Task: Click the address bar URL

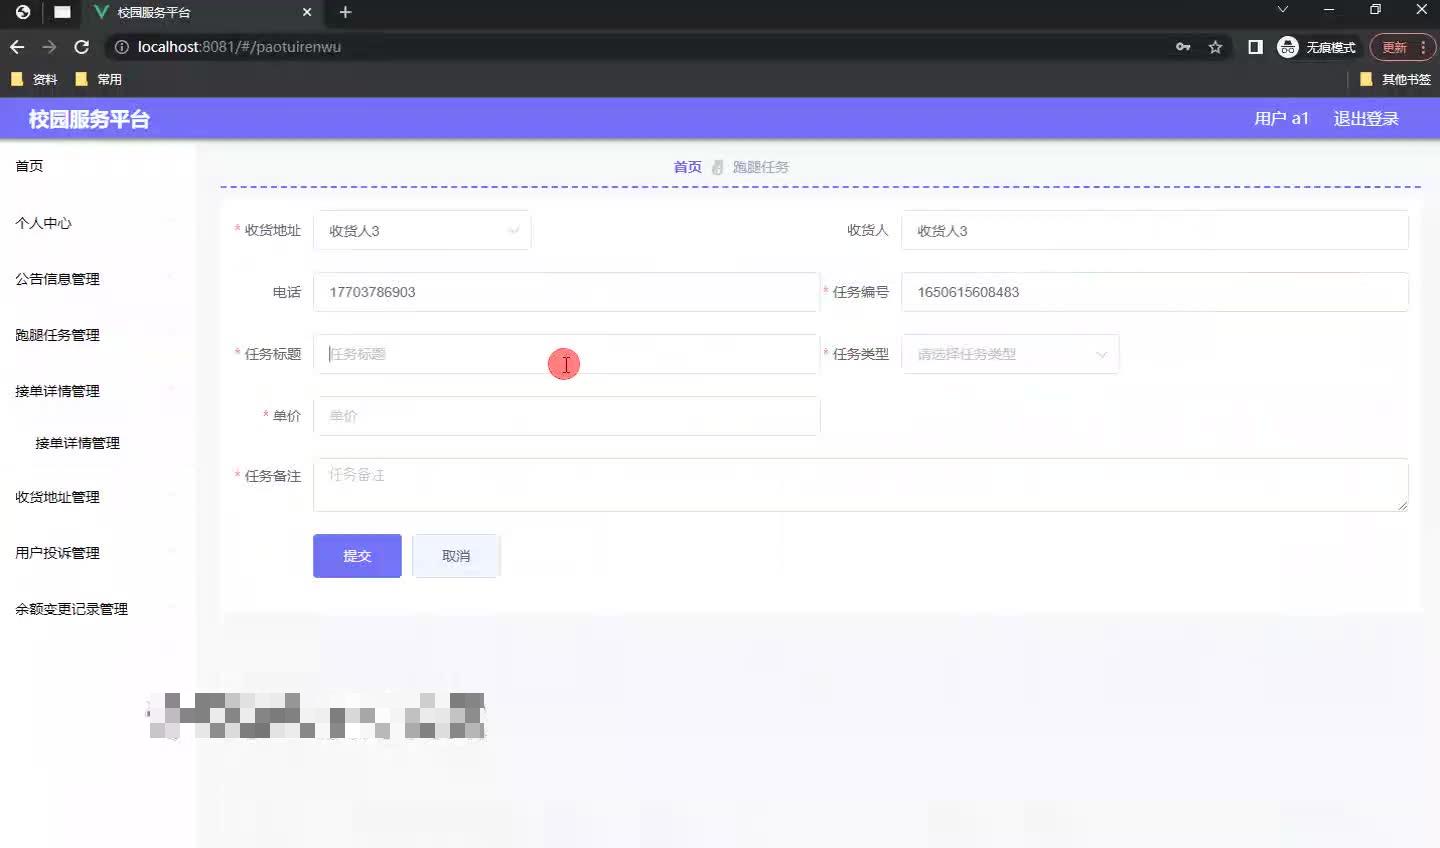Action: click(x=239, y=47)
